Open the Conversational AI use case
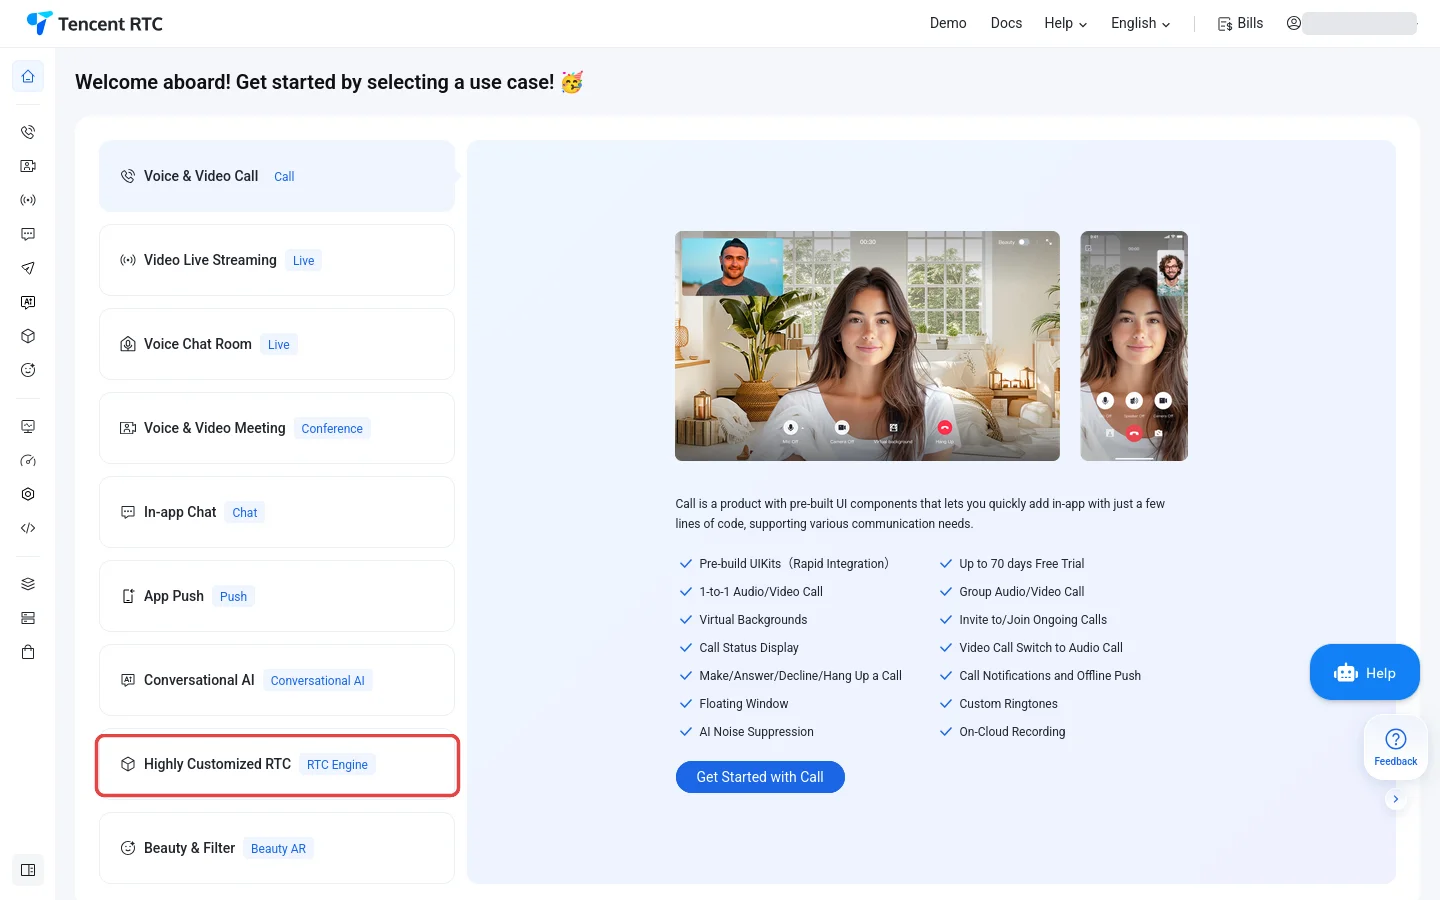Viewport: 1440px width, 900px height. point(277,680)
